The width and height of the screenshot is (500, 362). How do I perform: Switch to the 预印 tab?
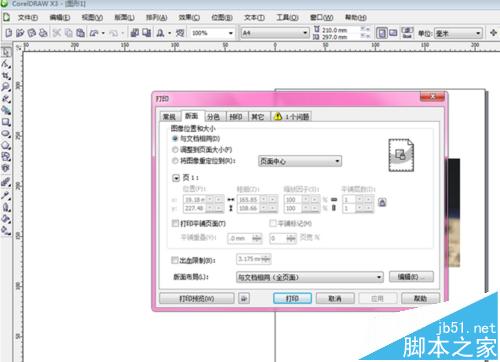tap(236, 117)
